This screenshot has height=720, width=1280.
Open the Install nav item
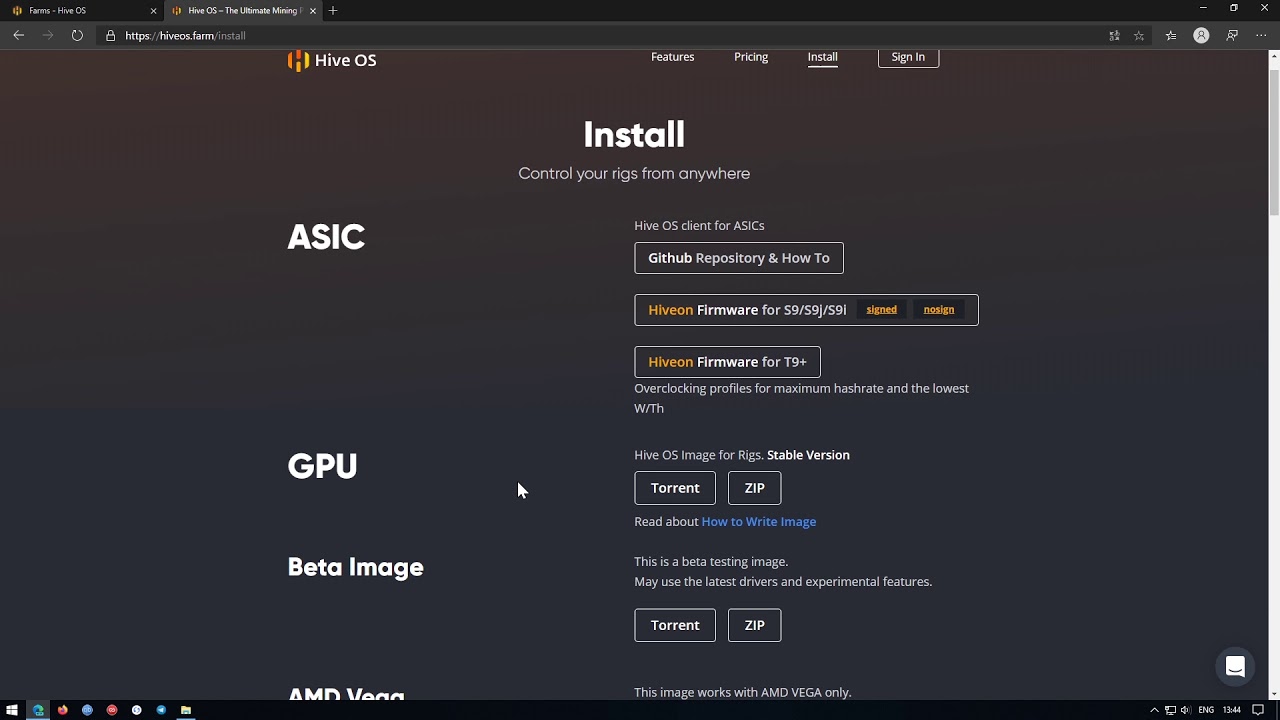(x=822, y=57)
